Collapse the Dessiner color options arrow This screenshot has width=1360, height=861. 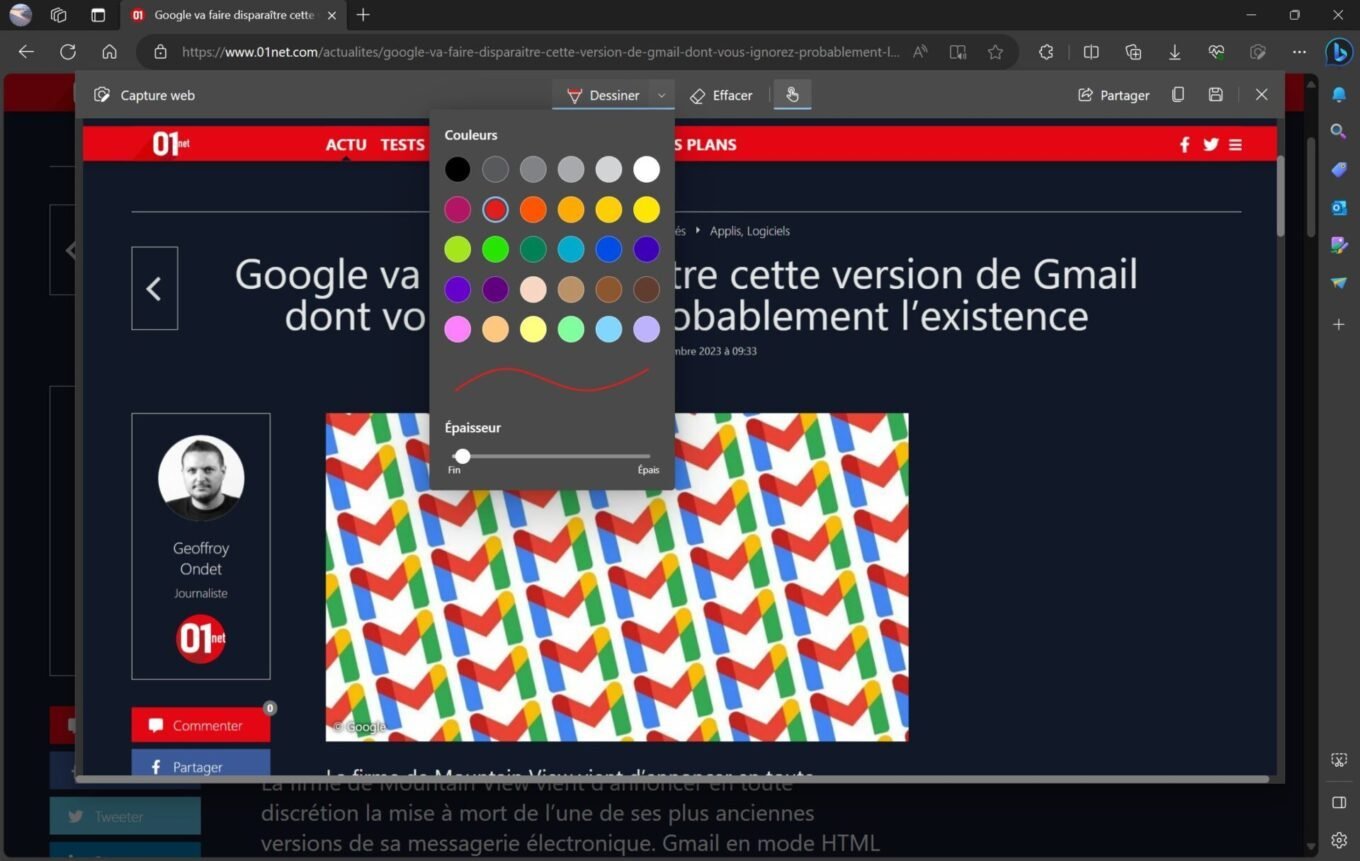tap(661, 95)
